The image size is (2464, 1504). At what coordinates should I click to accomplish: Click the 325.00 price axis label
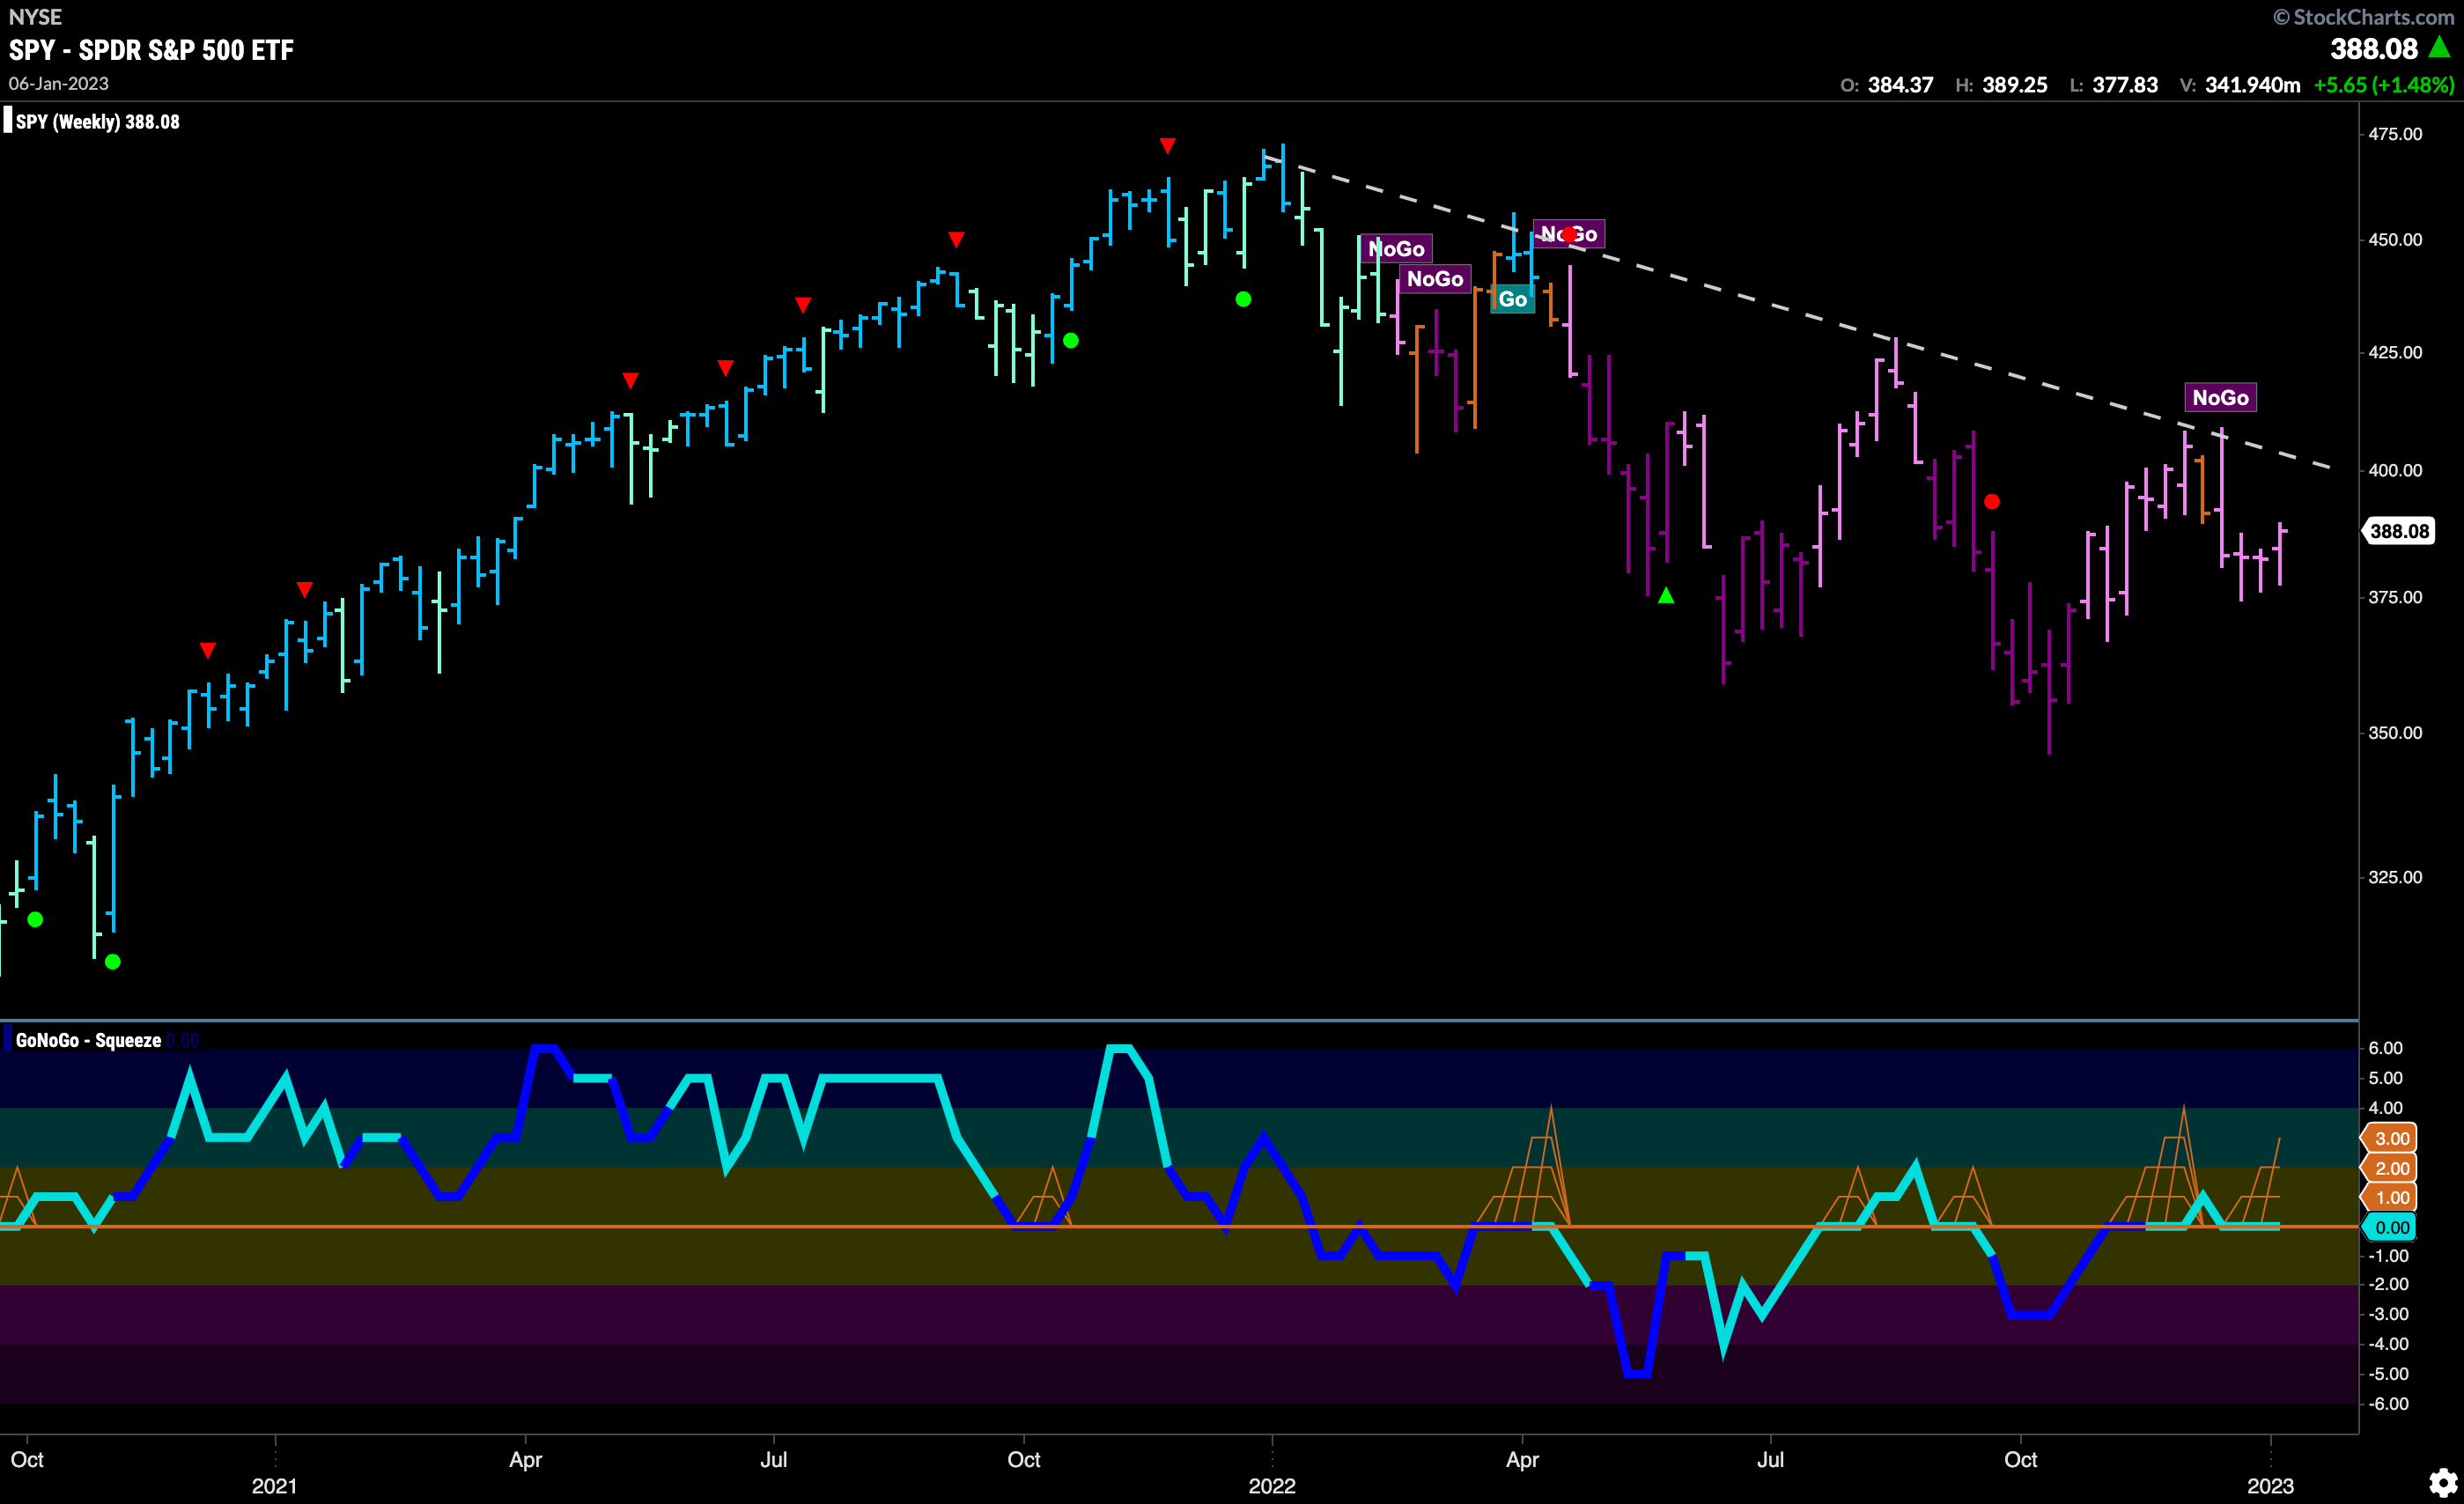(x=2395, y=877)
